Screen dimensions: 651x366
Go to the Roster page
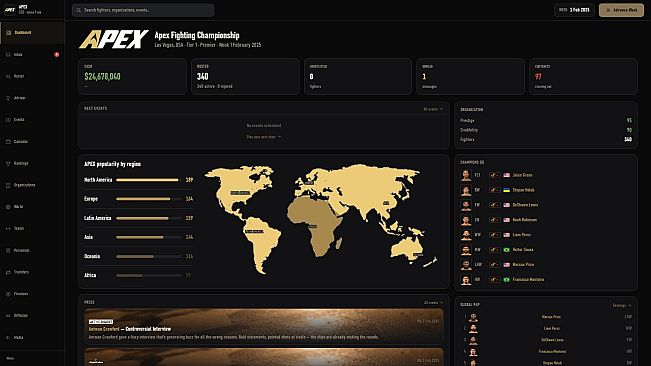coord(32,76)
